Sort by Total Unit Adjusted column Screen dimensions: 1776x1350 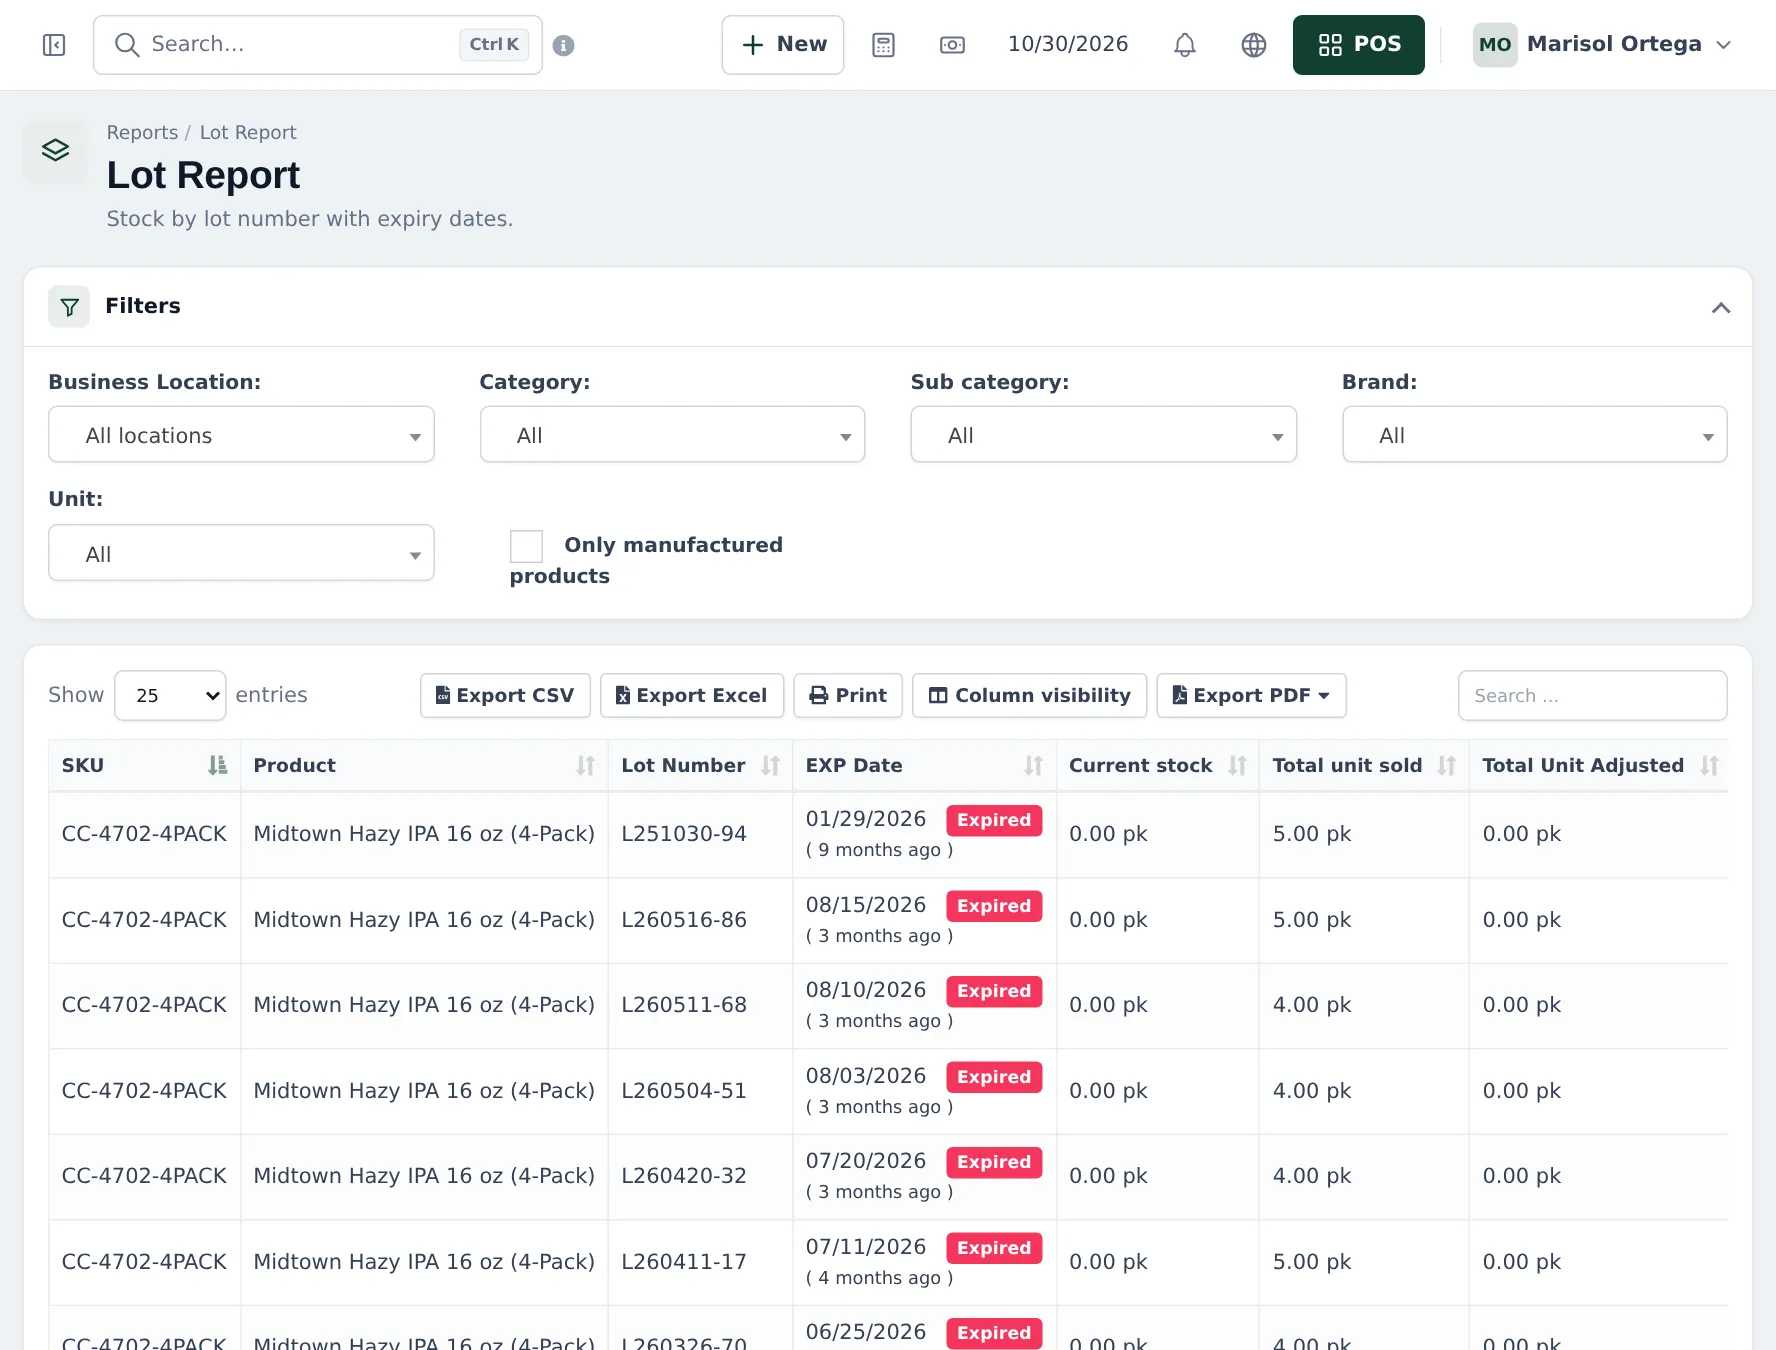click(x=1599, y=766)
